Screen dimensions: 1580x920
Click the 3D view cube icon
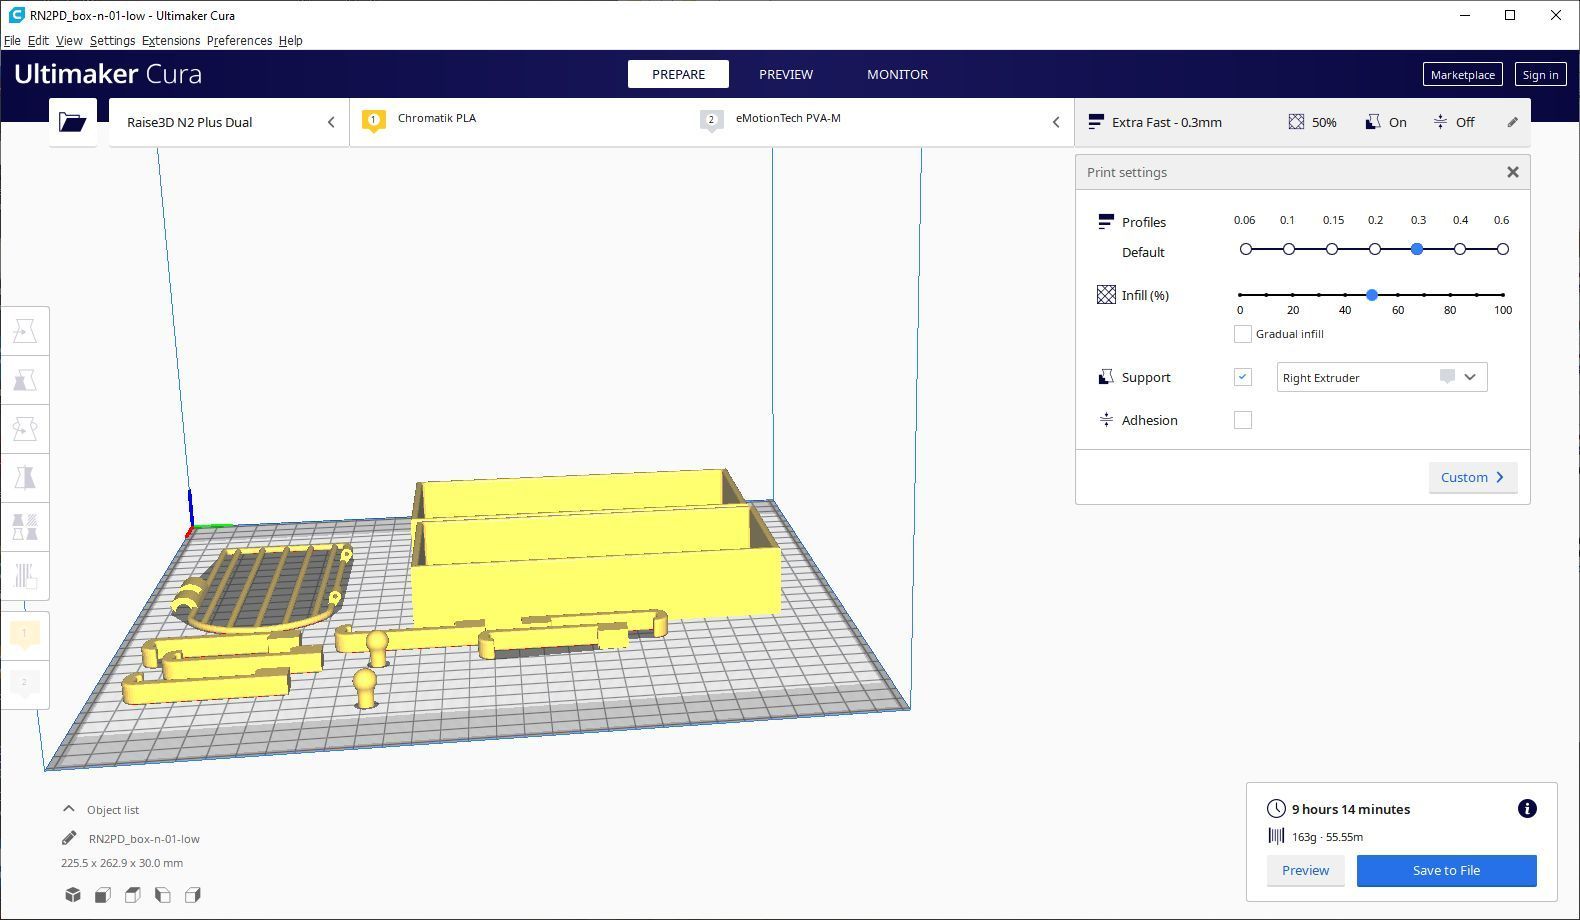(72, 895)
